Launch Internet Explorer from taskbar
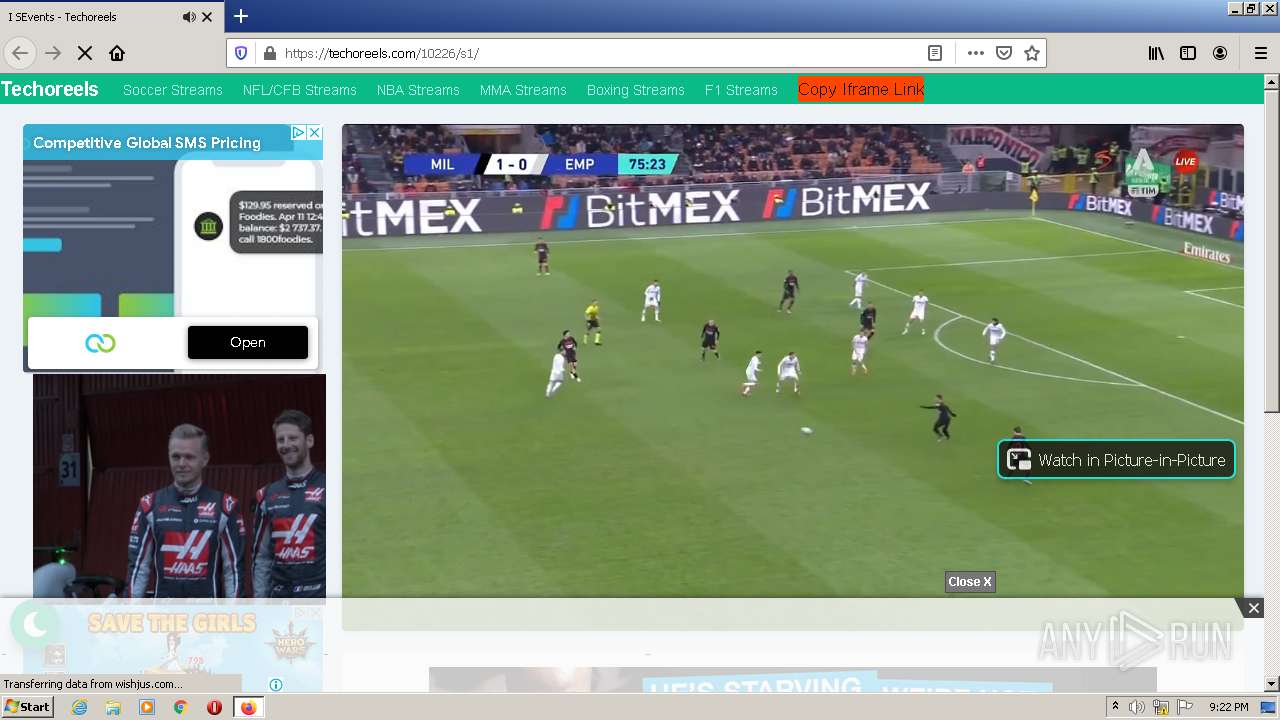1280x720 pixels. click(x=80, y=707)
